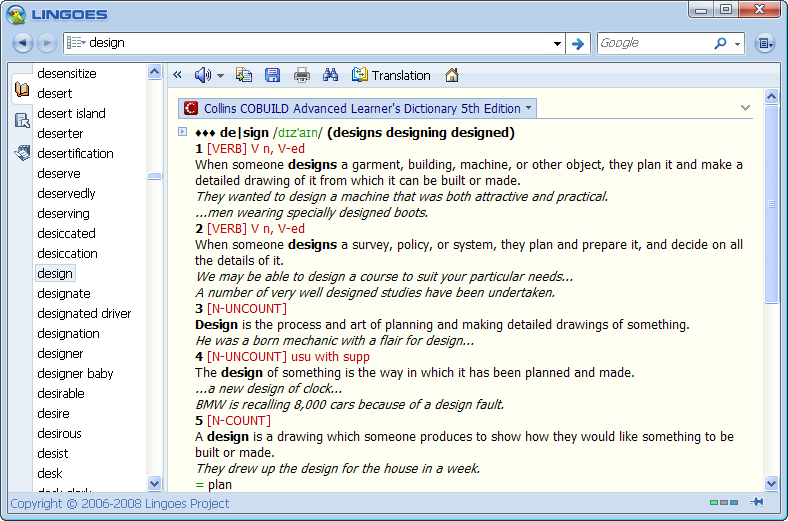
Task: Toggle the expand box beside the design entry
Action: (182, 132)
